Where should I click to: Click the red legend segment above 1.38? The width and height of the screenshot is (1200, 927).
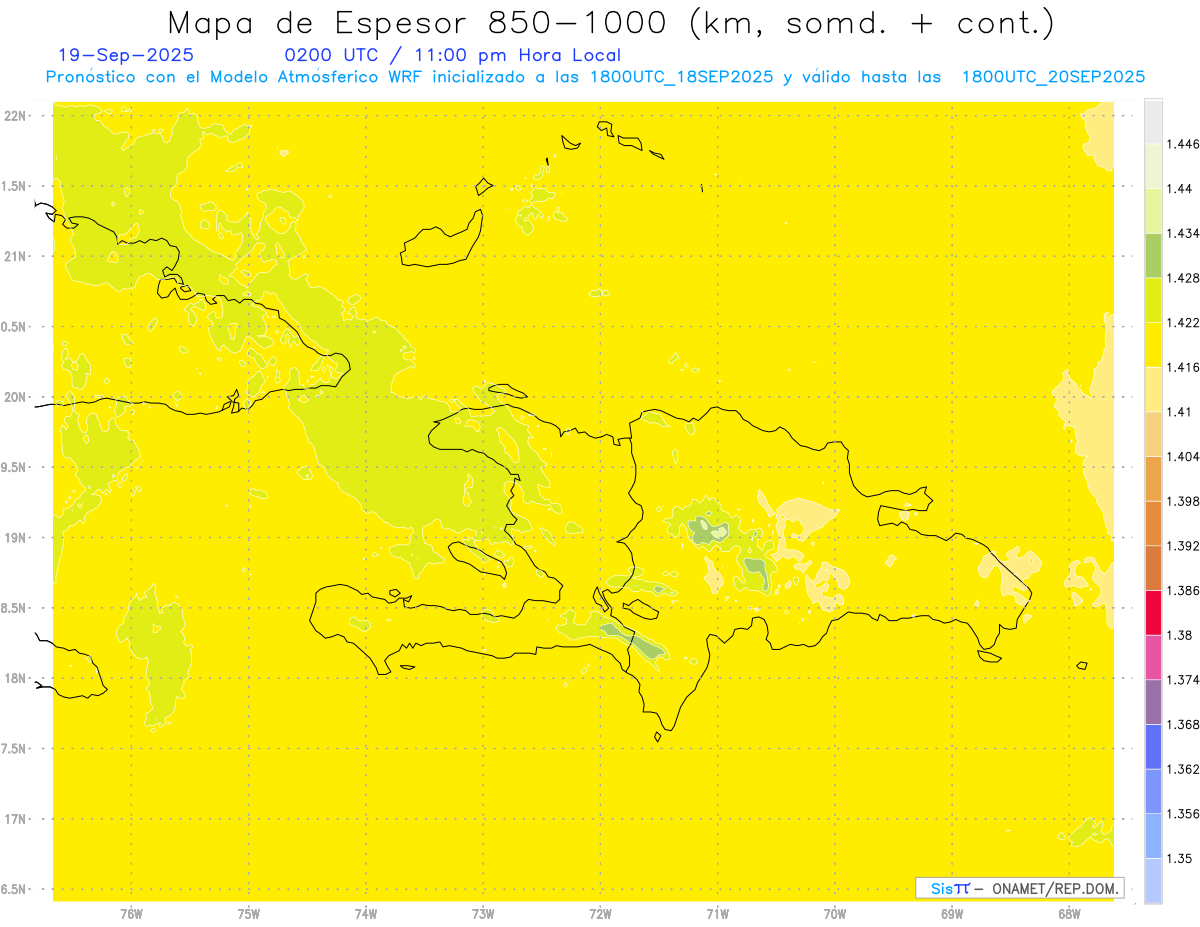tap(1153, 612)
